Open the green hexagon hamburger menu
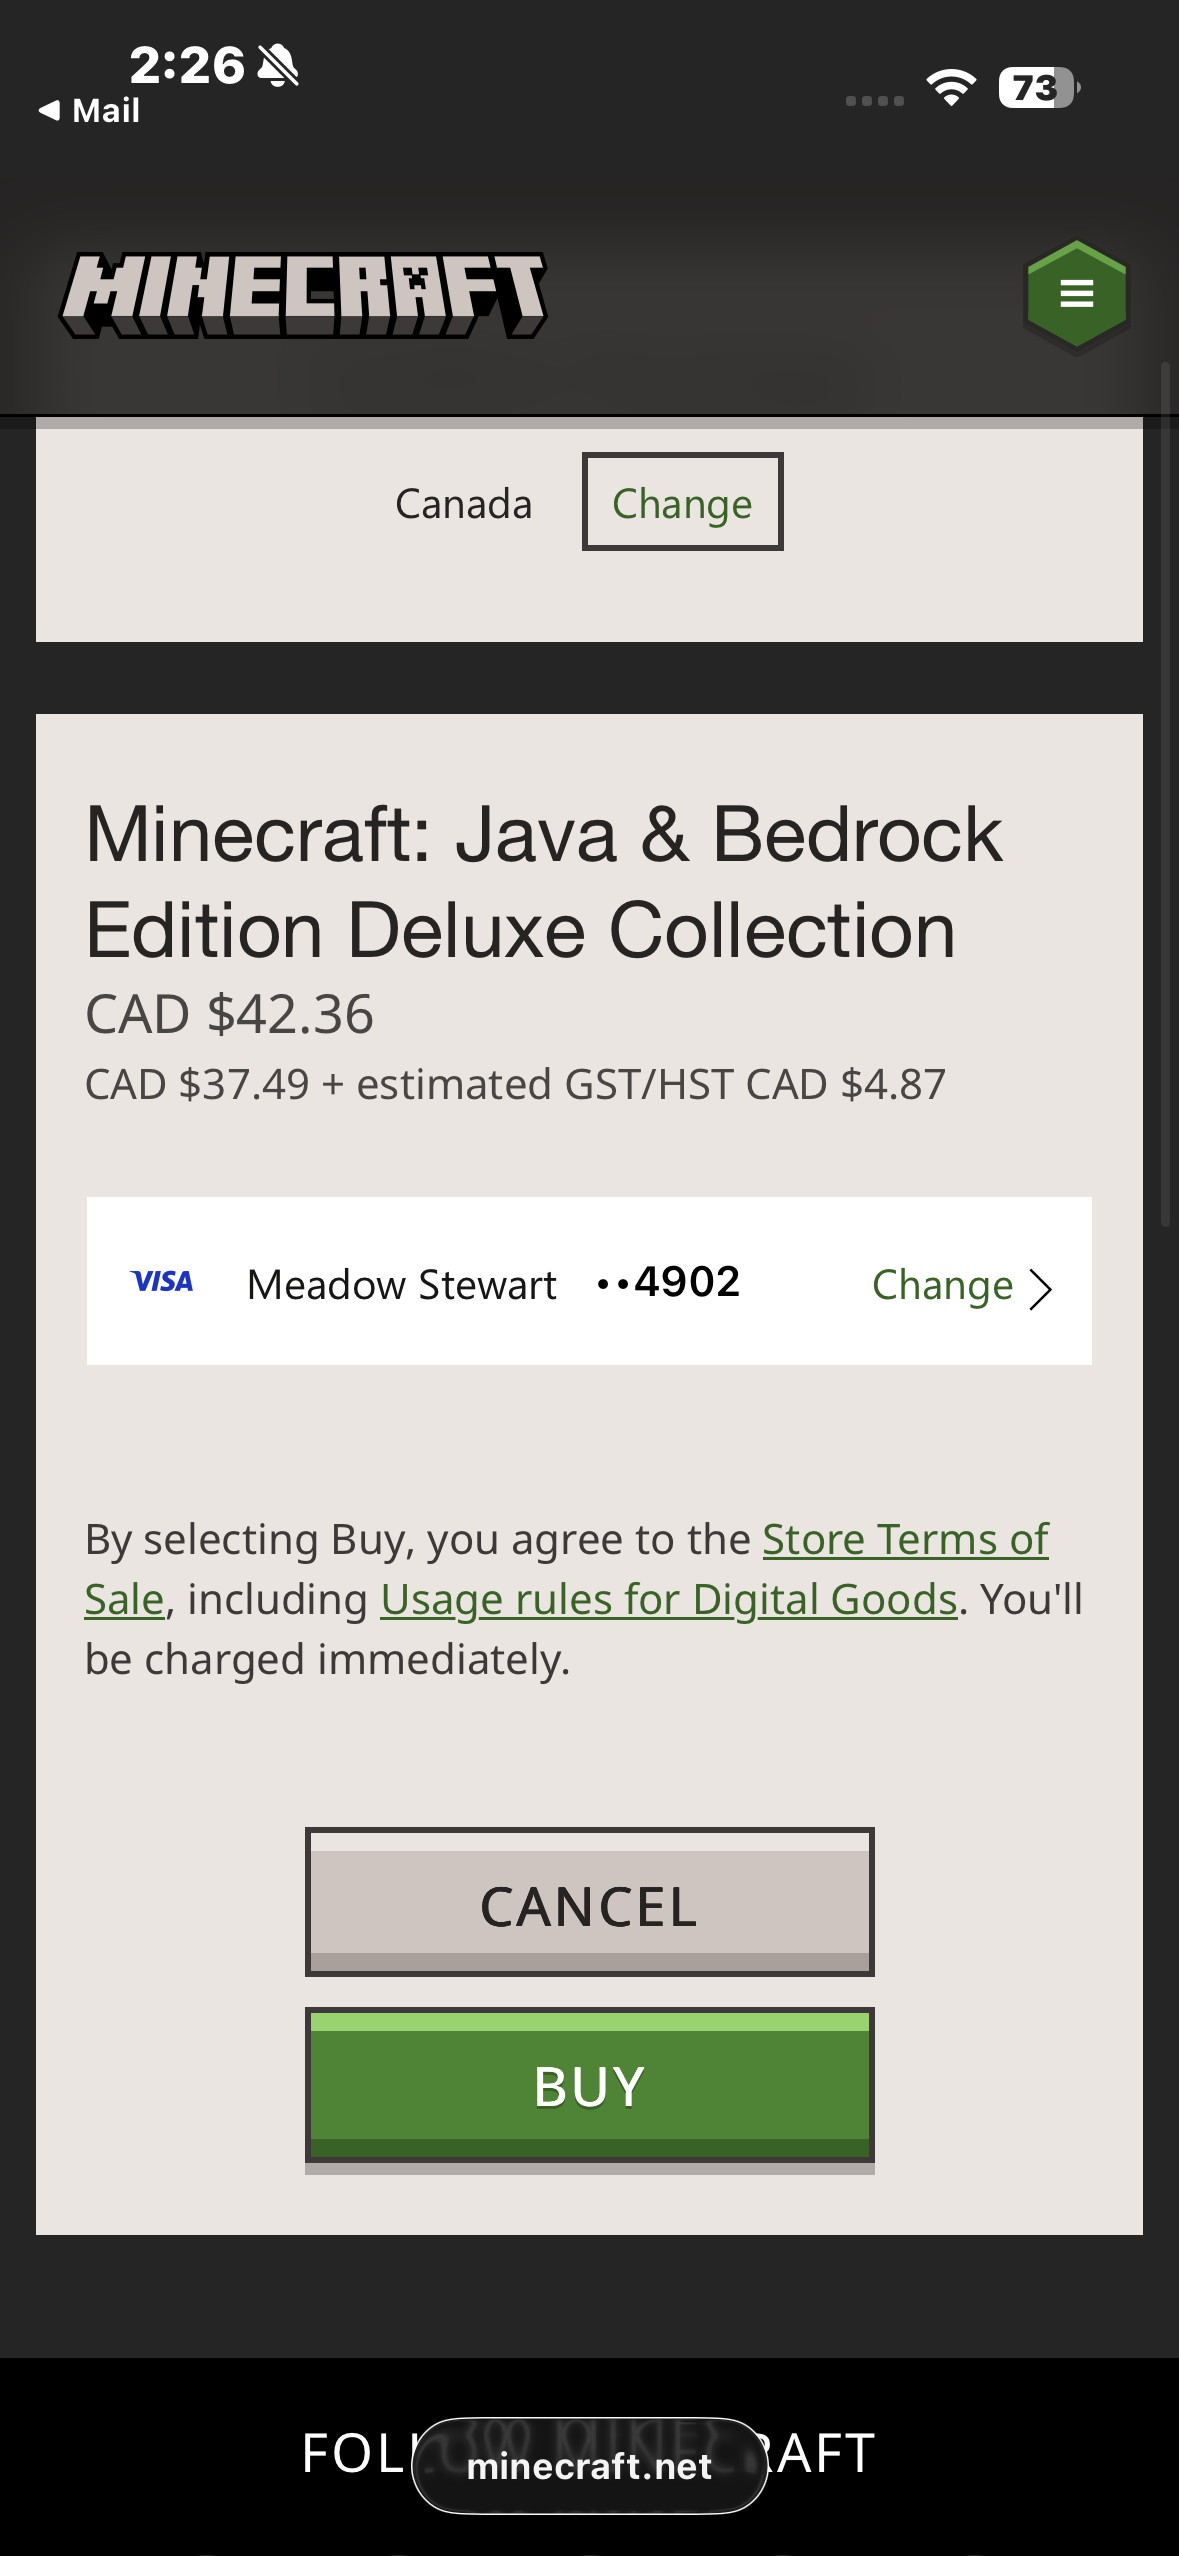Image resolution: width=1179 pixels, height=2556 pixels. [x=1076, y=295]
